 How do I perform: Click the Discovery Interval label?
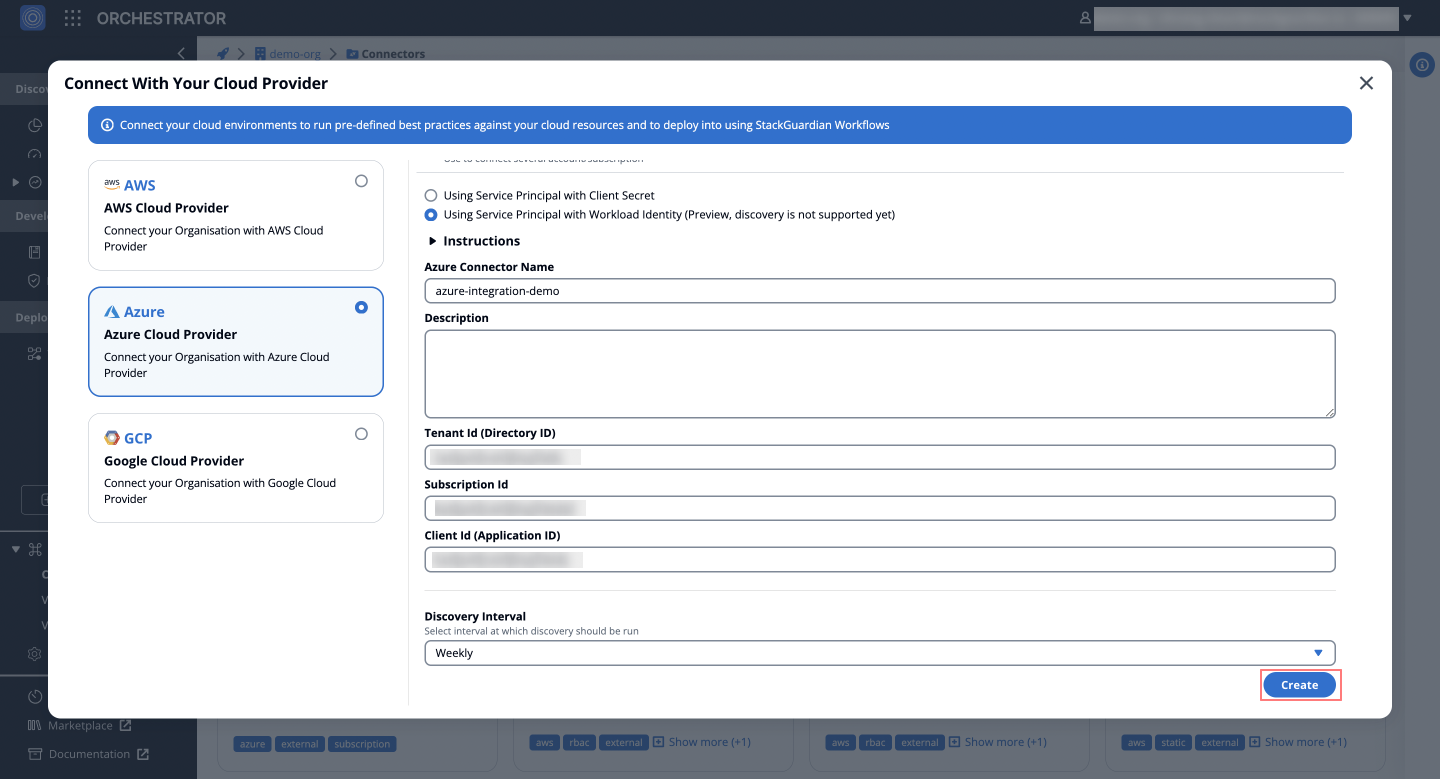pyautogui.click(x=475, y=616)
